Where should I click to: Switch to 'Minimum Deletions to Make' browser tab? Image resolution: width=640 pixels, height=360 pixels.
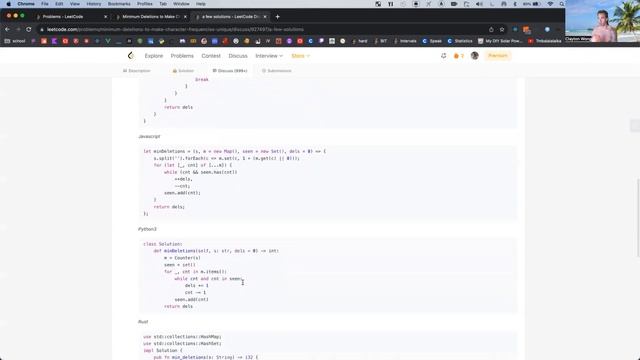[x=150, y=17]
